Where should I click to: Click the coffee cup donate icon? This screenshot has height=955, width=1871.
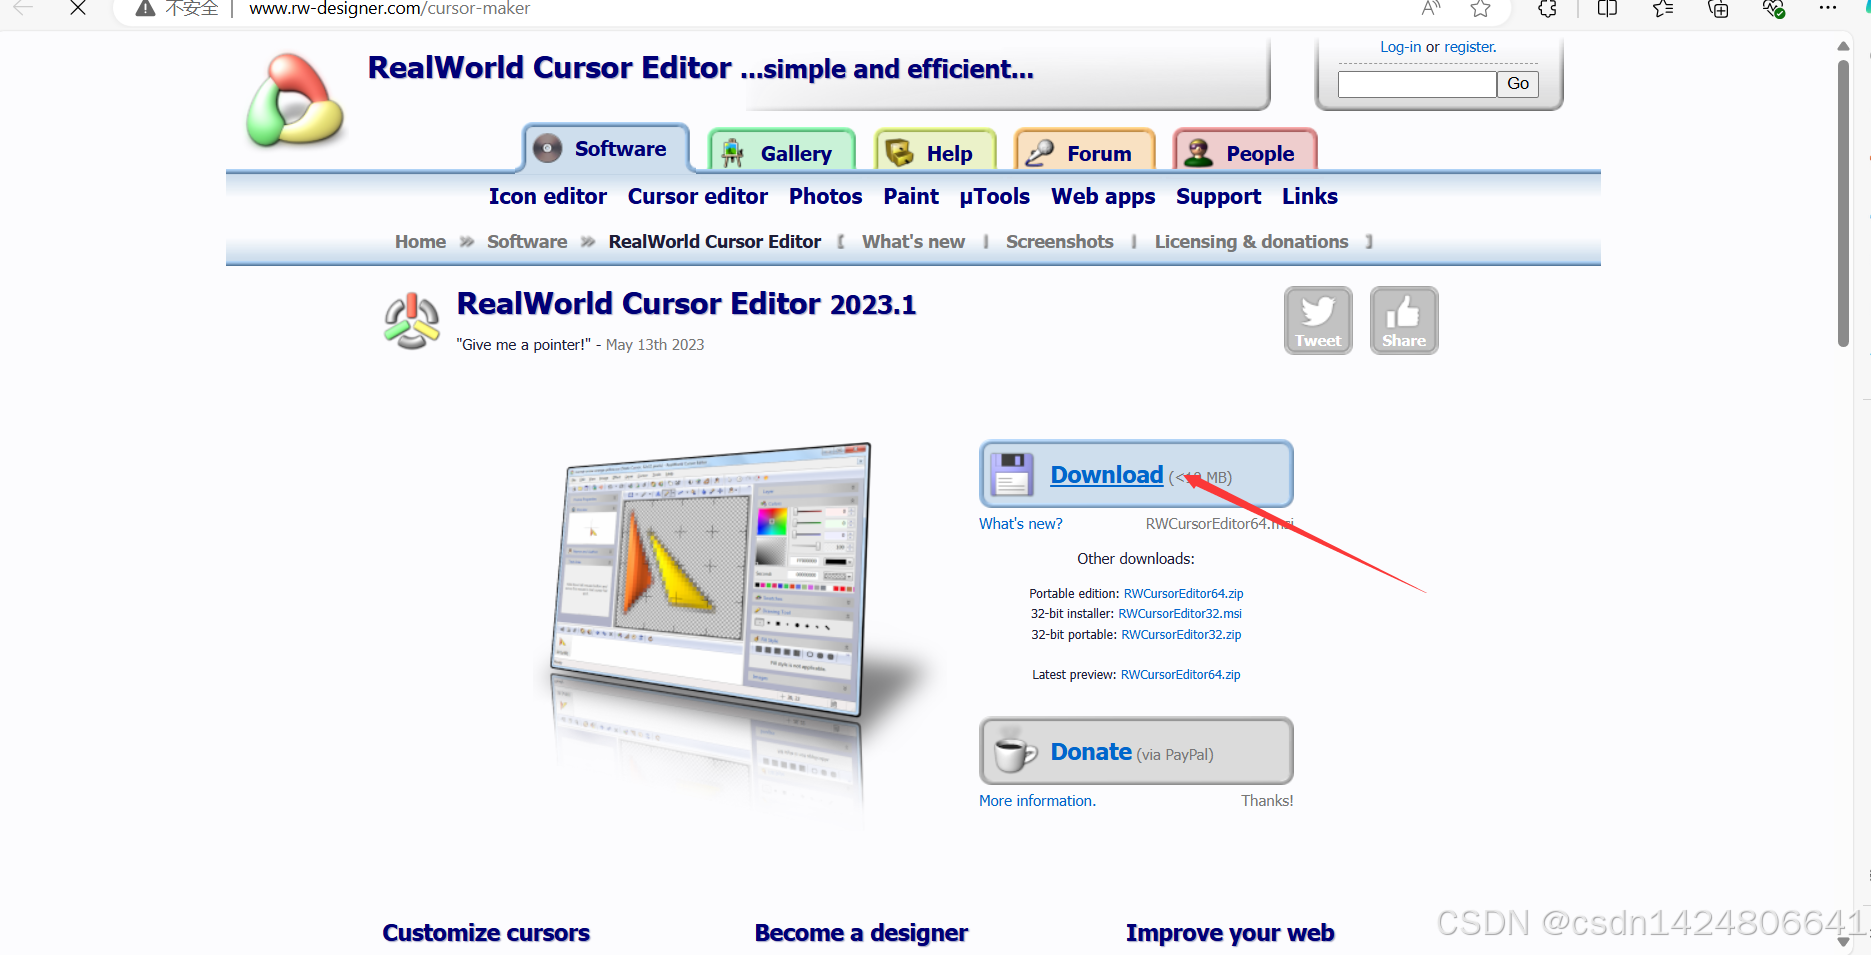[x=1015, y=752]
